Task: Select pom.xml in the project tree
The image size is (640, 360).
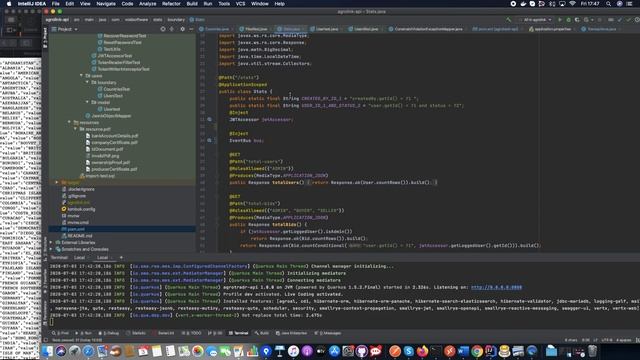Action: click(x=122, y=229)
